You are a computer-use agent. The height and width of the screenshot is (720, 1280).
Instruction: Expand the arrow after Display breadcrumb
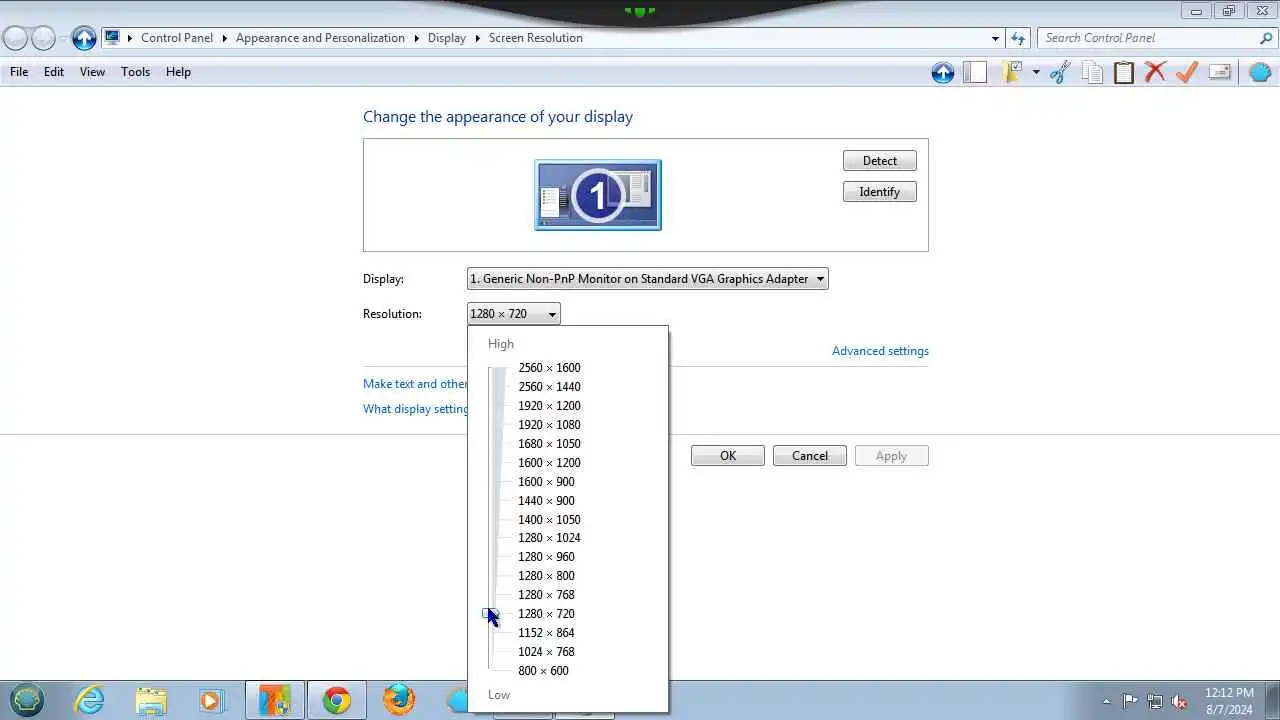478,38
